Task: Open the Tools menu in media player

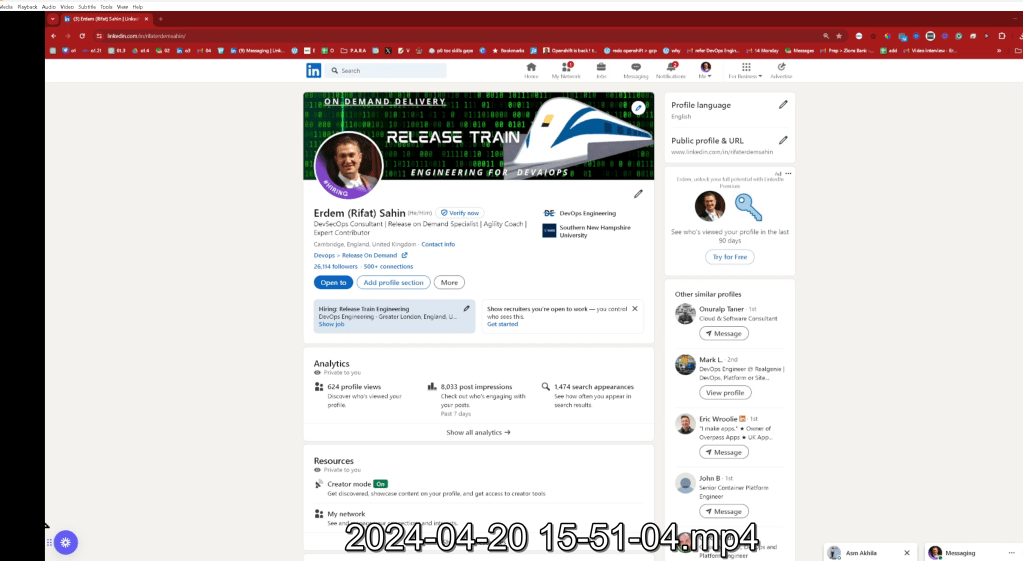Action: [106, 7]
